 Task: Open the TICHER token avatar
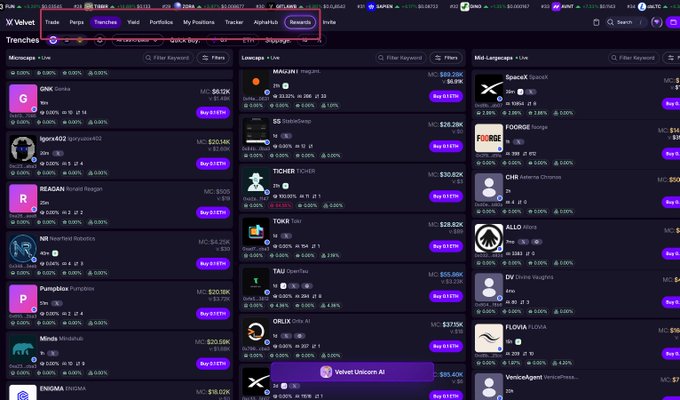[x=256, y=181]
